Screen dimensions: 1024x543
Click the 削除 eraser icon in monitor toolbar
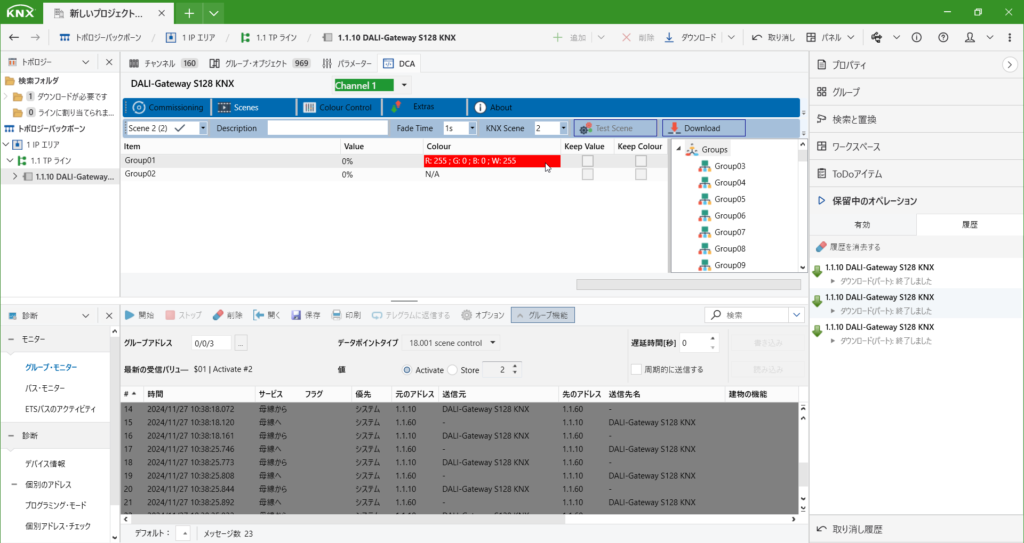[x=218, y=315]
